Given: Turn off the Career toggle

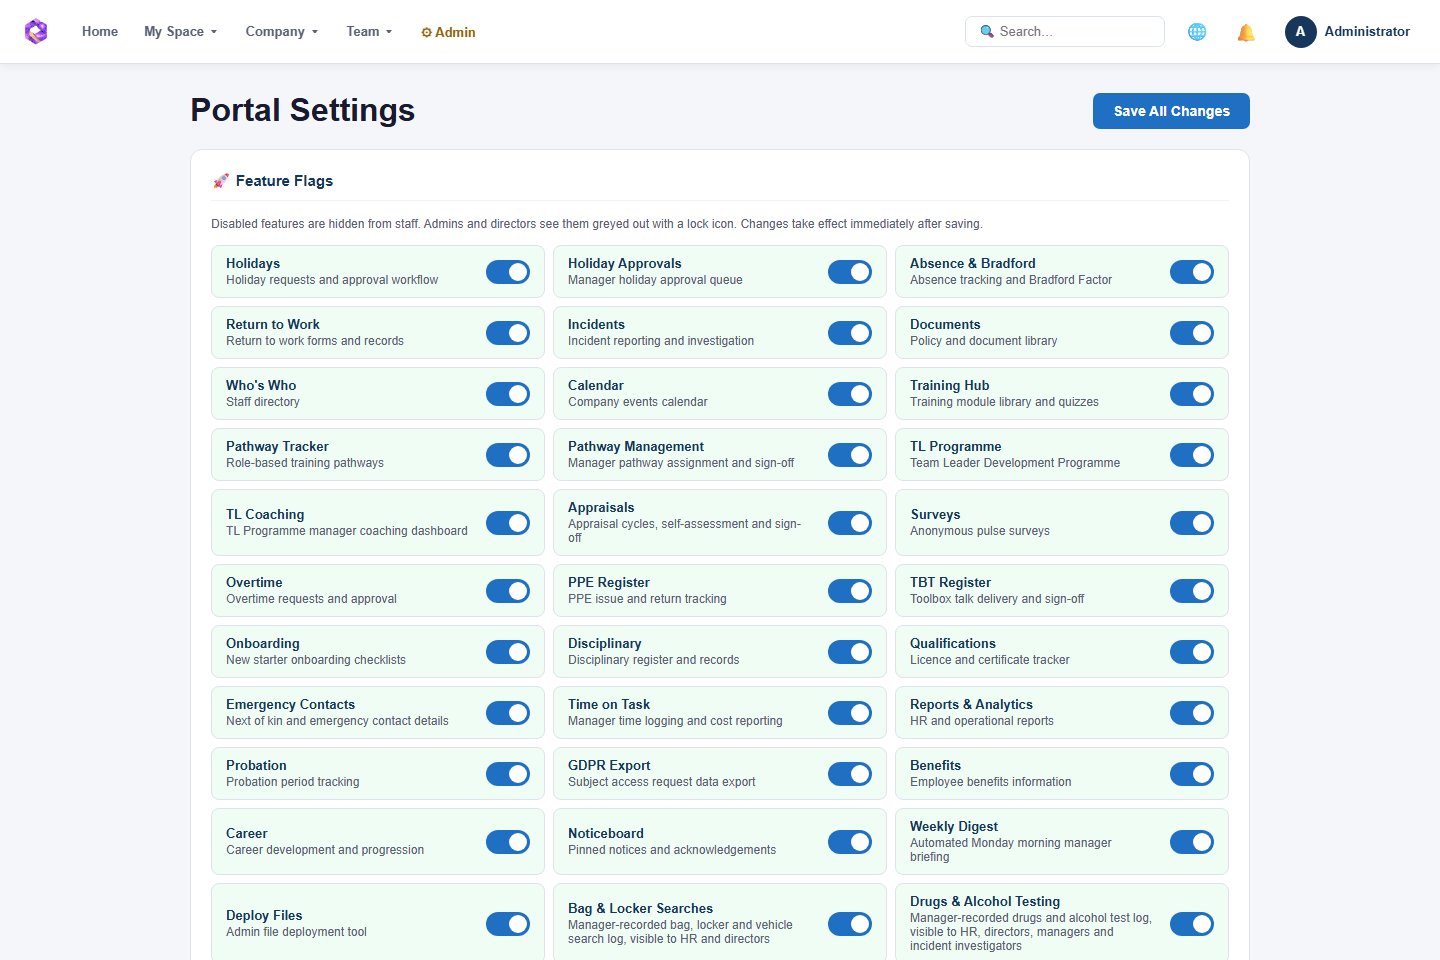Looking at the screenshot, I should click(x=508, y=842).
